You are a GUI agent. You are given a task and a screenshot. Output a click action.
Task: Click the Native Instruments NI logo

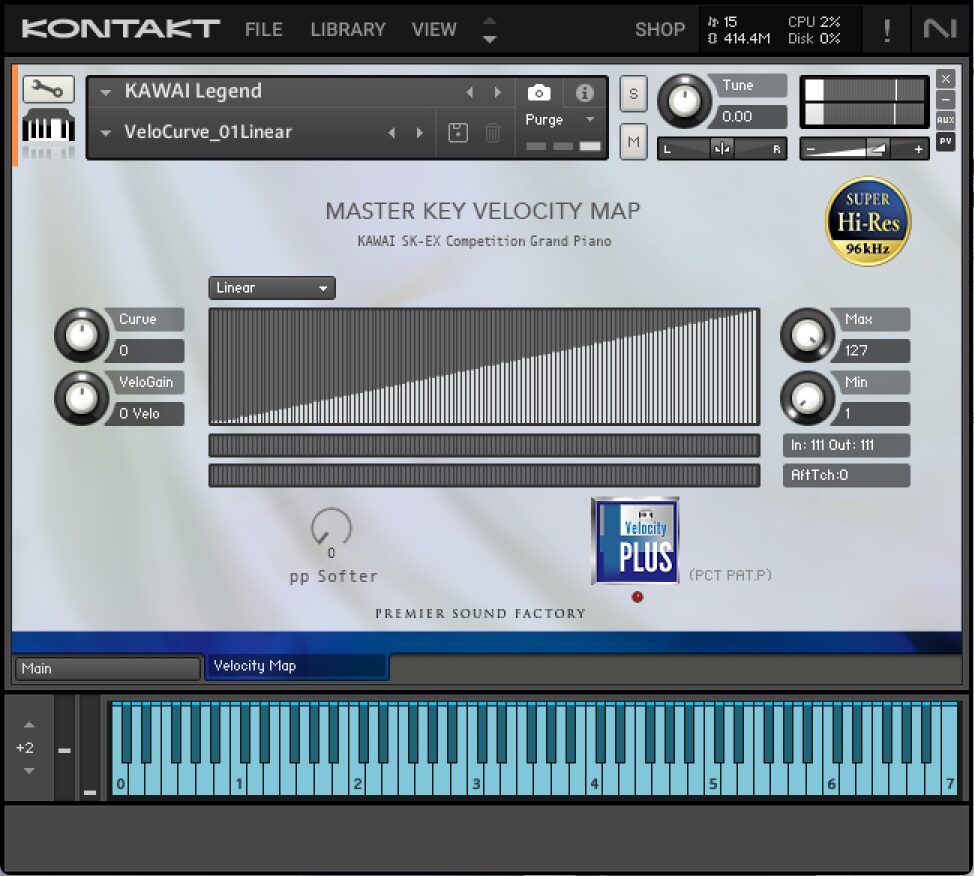[940, 29]
